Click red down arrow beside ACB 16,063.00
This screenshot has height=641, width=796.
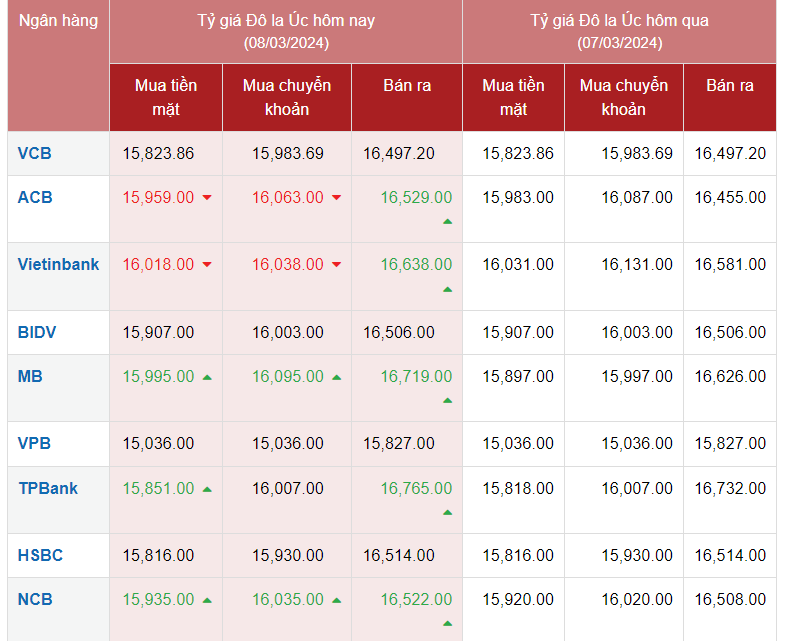coord(336,198)
